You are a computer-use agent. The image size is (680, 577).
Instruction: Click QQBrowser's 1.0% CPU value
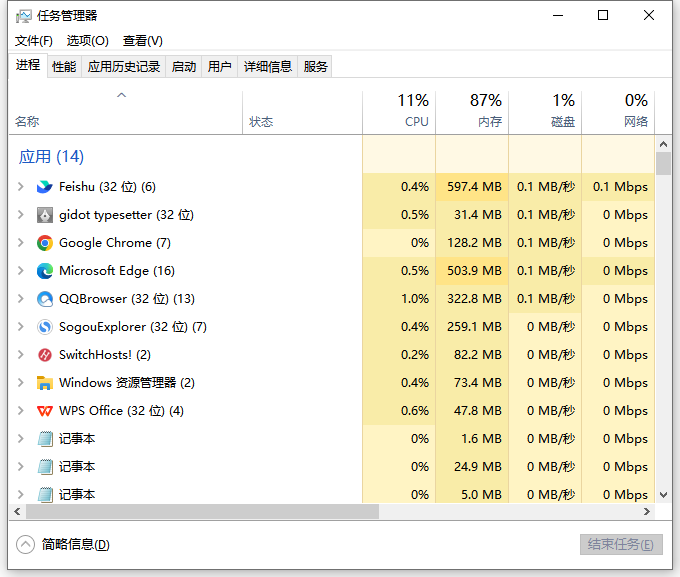click(x=415, y=299)
